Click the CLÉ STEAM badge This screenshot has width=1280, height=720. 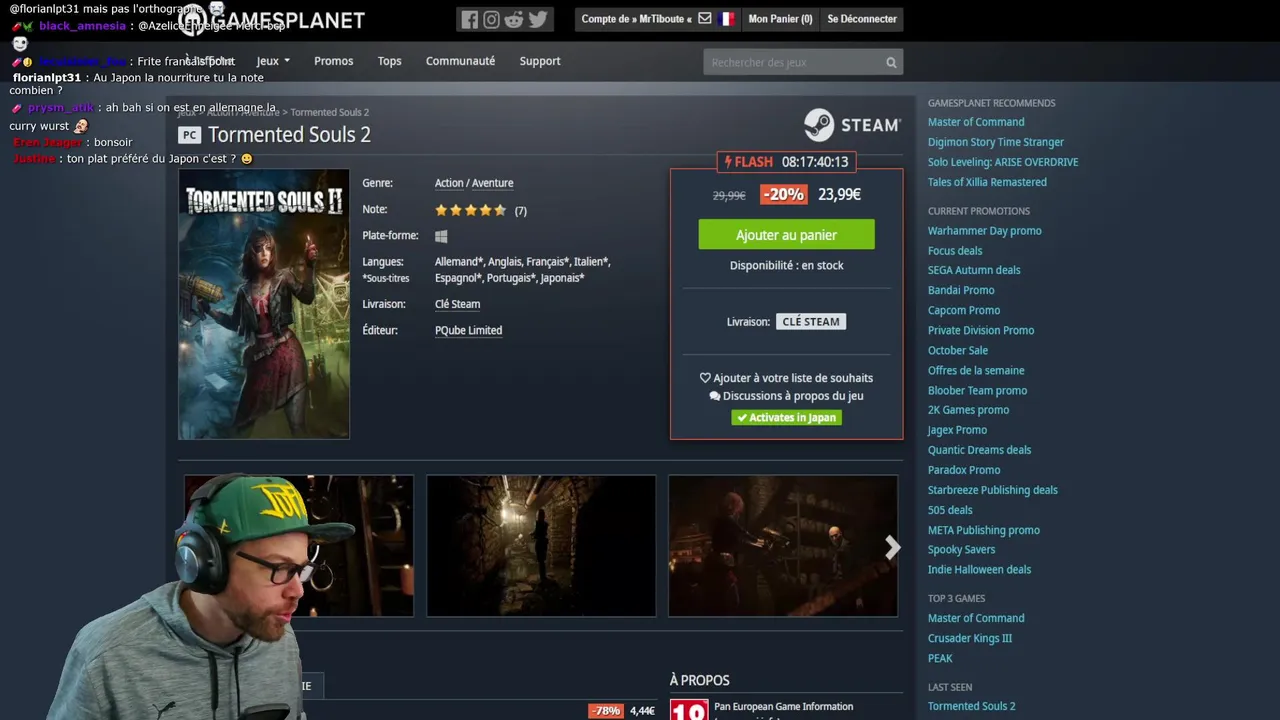click(811, 322)
